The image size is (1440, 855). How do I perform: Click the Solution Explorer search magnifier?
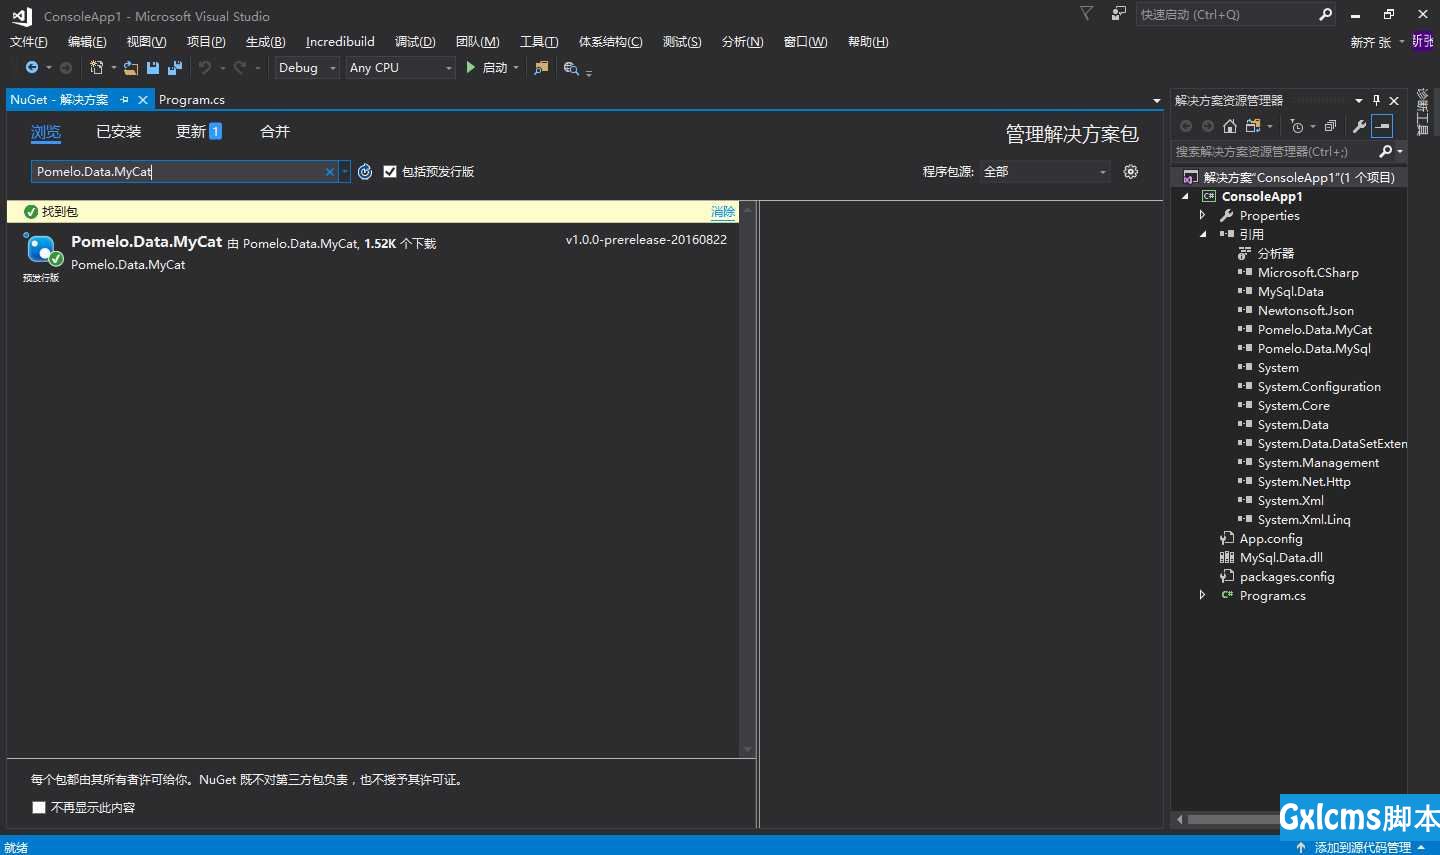click(x=1385, y=151)
